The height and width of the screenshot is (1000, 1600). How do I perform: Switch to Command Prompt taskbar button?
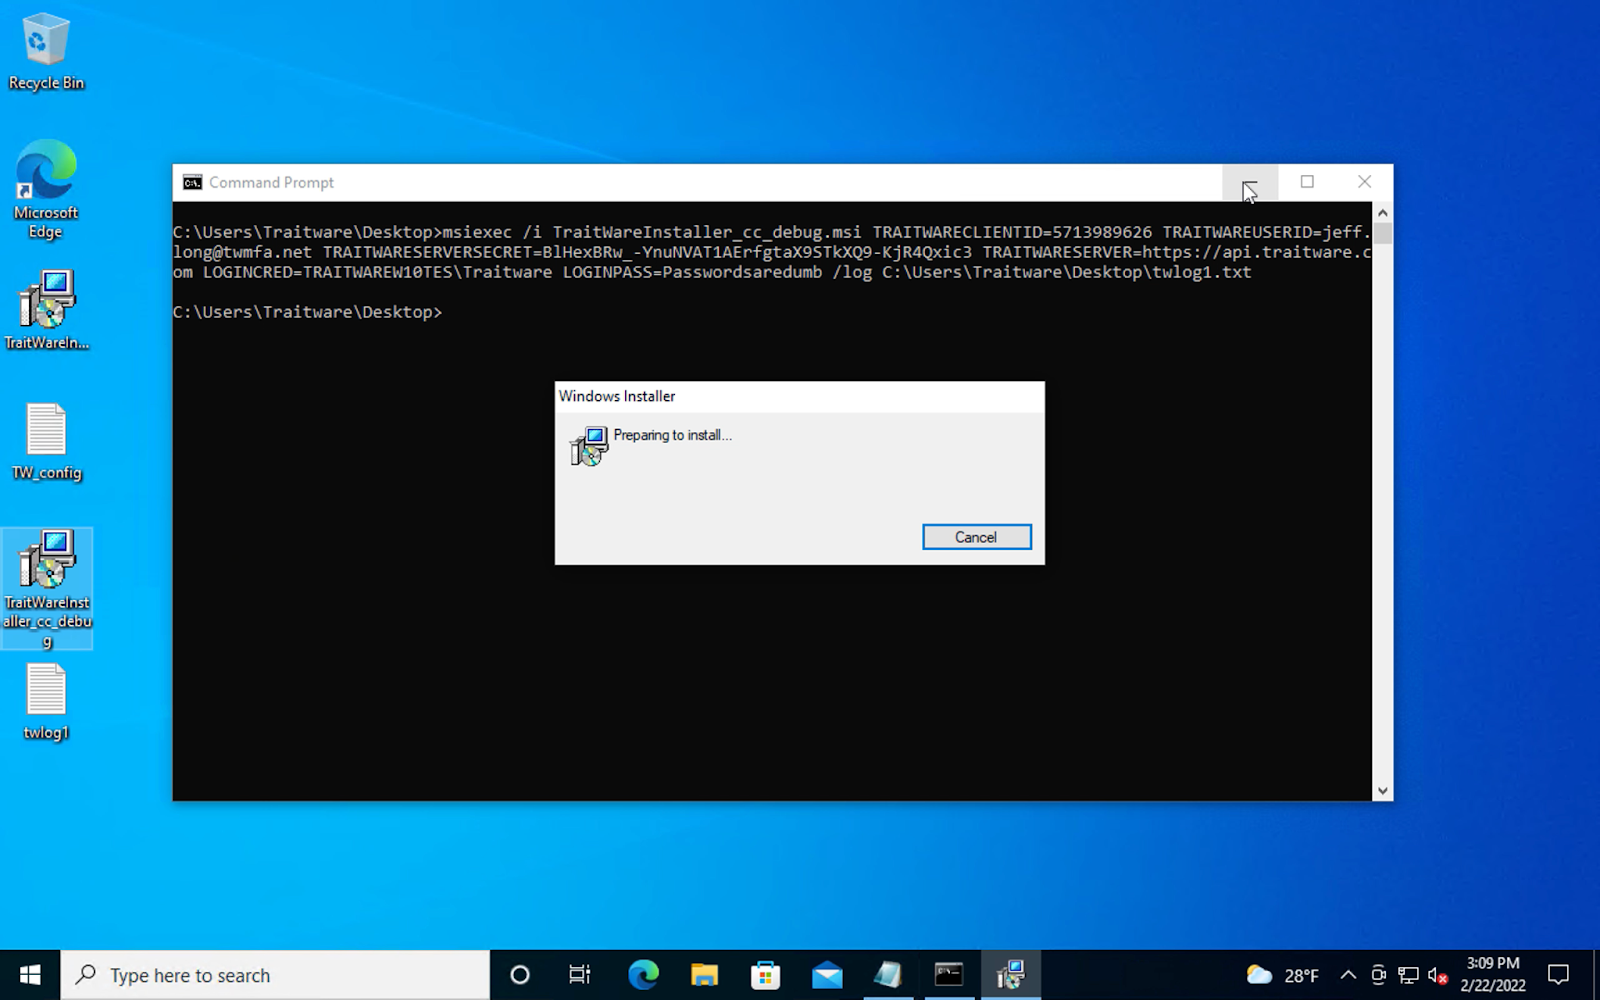coord(949,975)
